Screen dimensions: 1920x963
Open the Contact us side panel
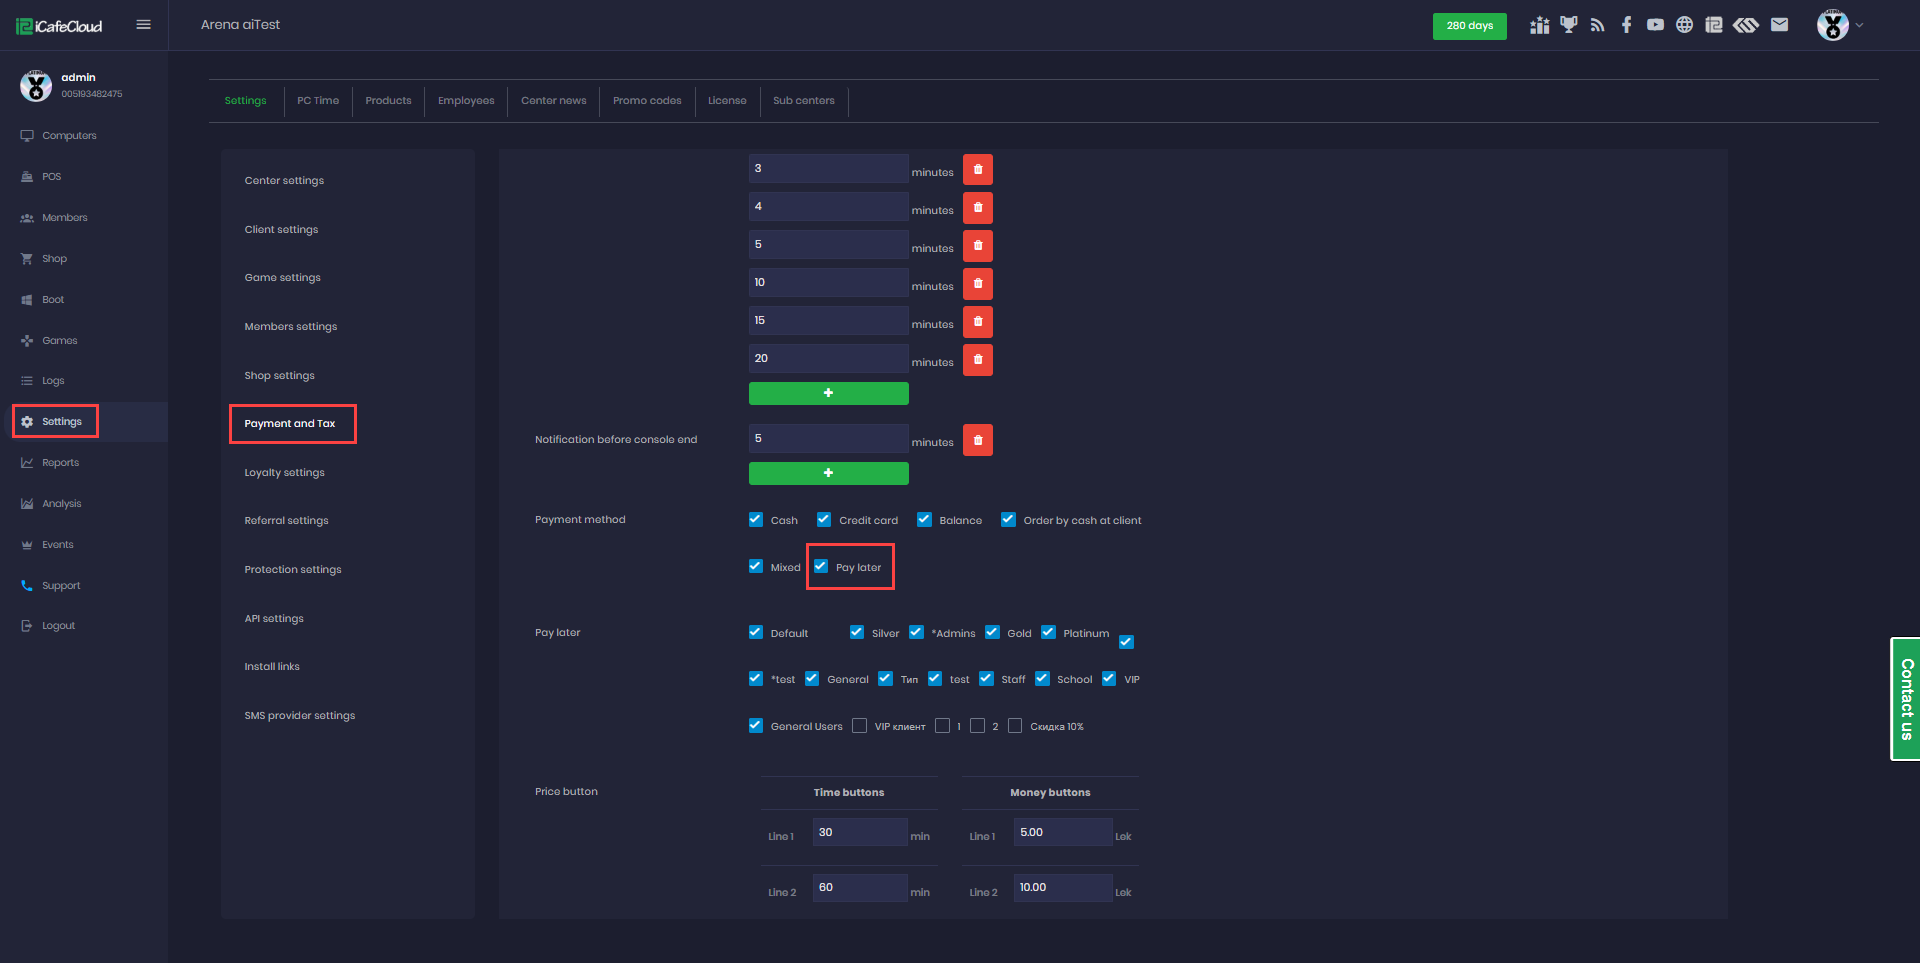point(1906,699)
